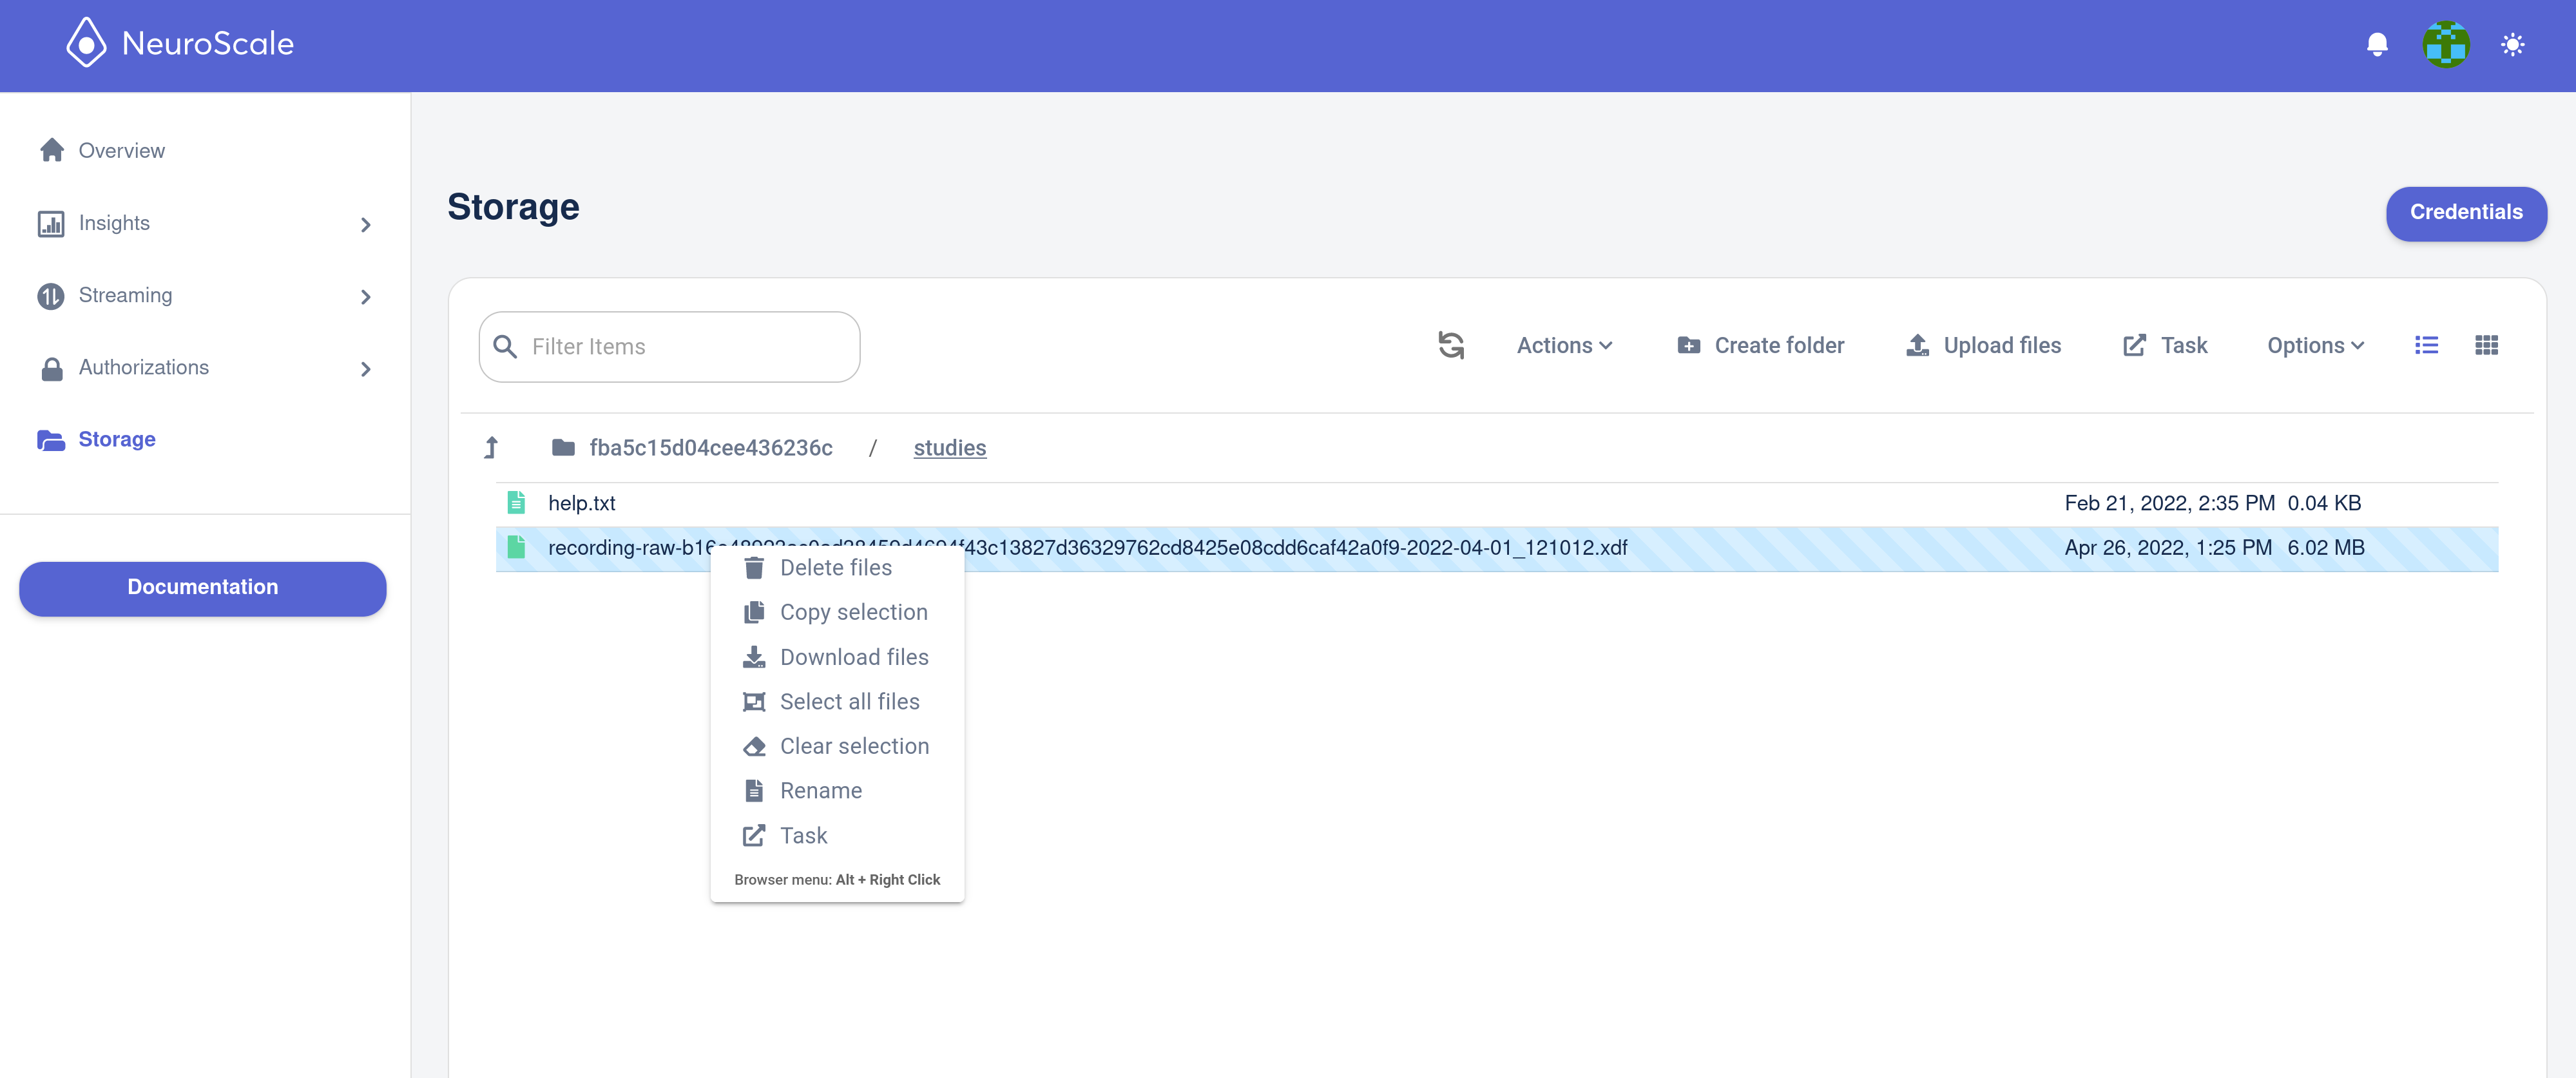Click the Credentials button
Viewport: 2576px width, 1078px height.
(x=2466, y=213)
